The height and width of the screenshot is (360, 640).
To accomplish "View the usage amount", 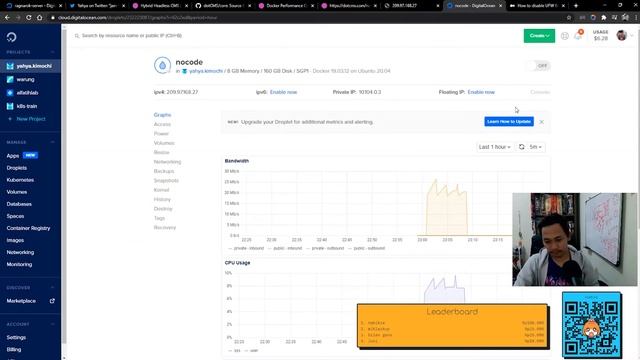I will click(600, 38).
